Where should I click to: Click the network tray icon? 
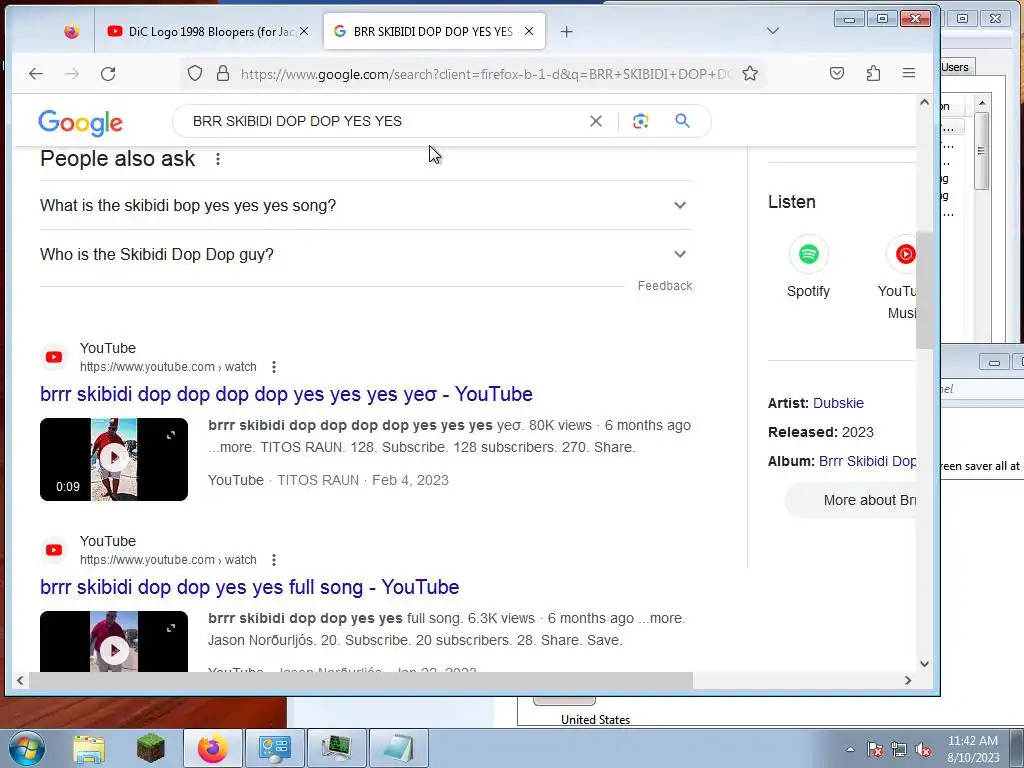click(899, 750)
